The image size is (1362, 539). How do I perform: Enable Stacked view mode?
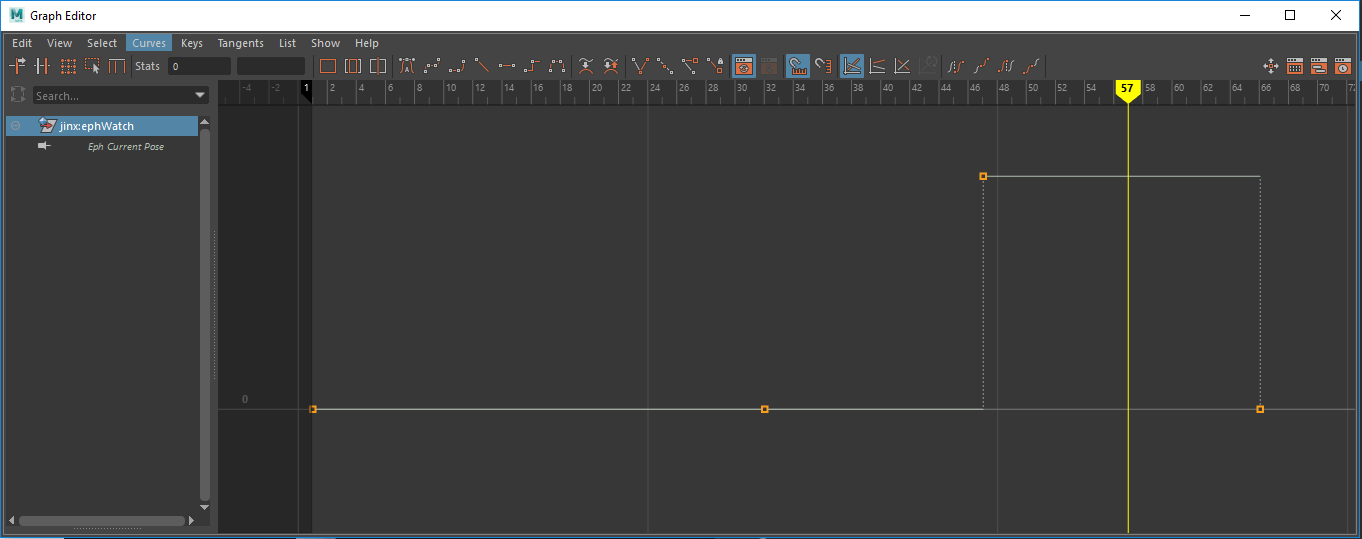tap(877, 66)
